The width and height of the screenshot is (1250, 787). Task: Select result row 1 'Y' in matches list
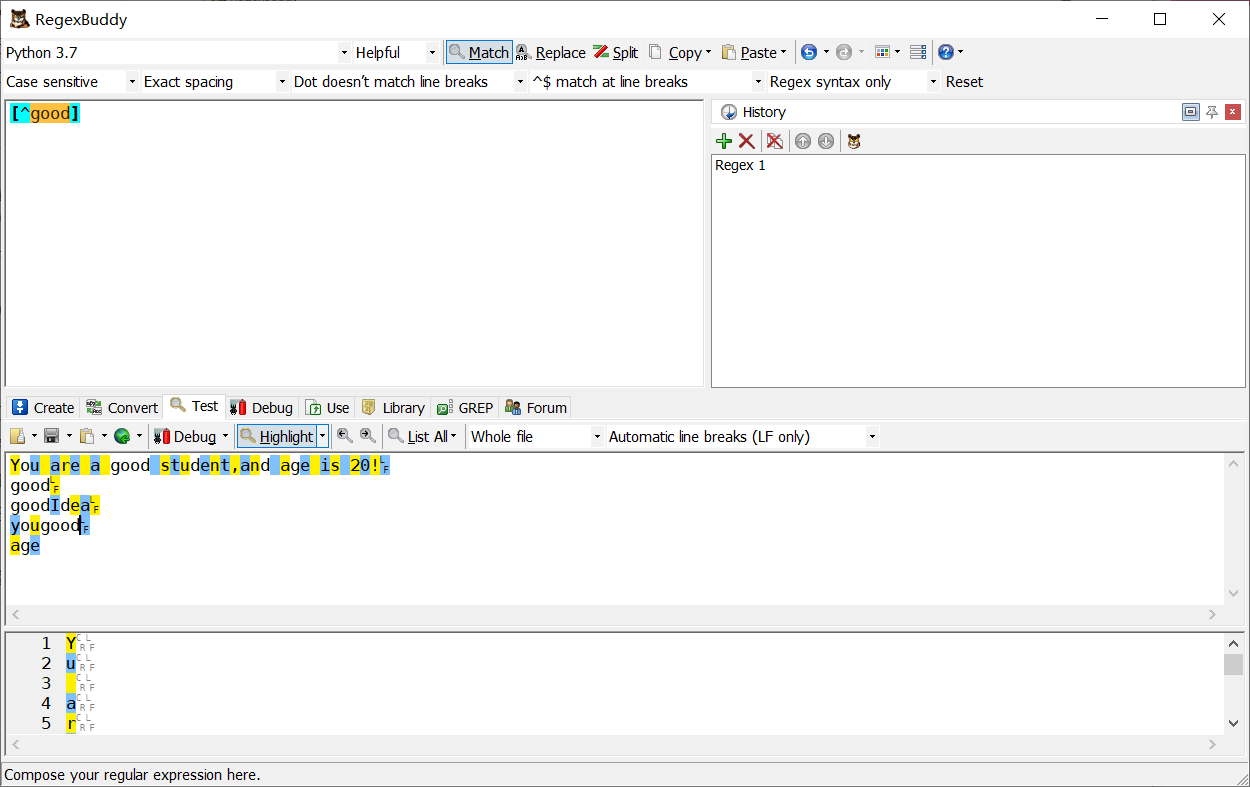click(x=70, y=644)
